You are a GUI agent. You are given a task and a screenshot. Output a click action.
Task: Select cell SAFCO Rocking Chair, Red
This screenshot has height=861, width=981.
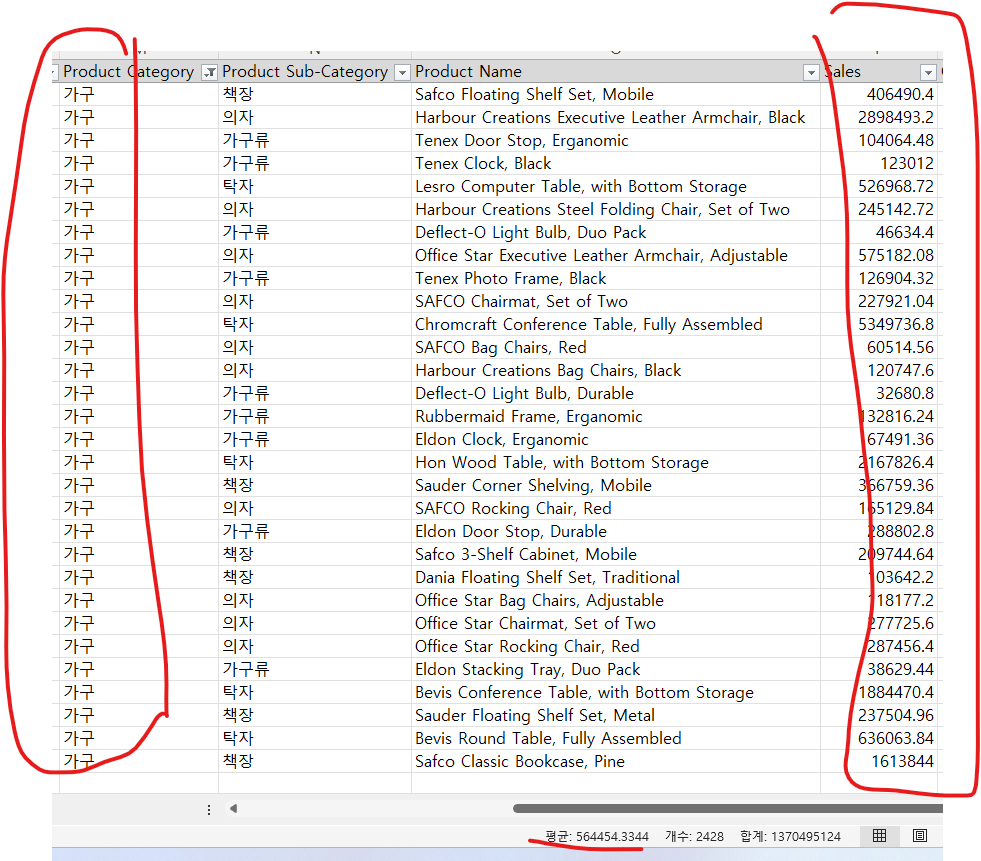coord(616,509)
